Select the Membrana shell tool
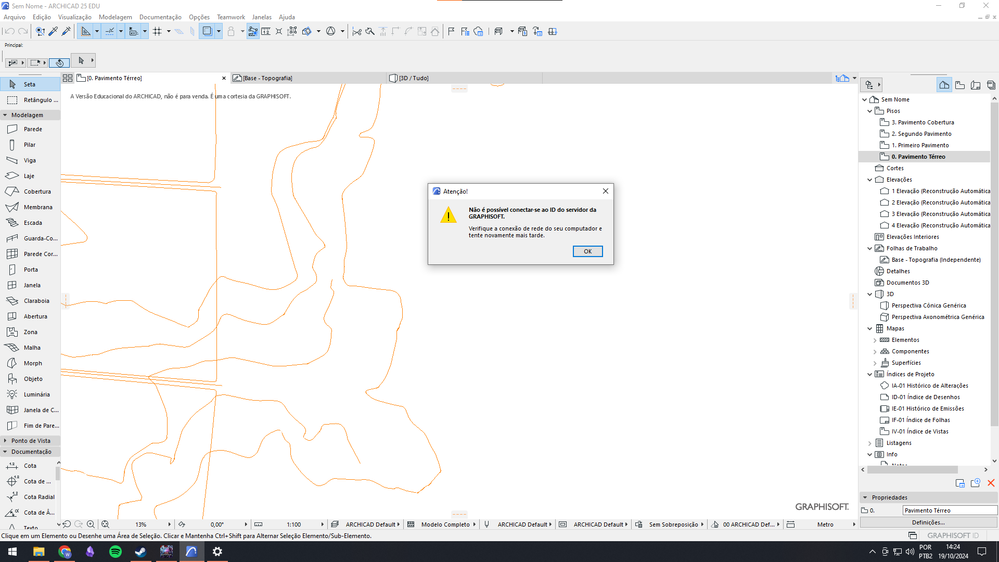Image resolution: width=999 pixels, height=562 pixels. (x=30, y=207)
